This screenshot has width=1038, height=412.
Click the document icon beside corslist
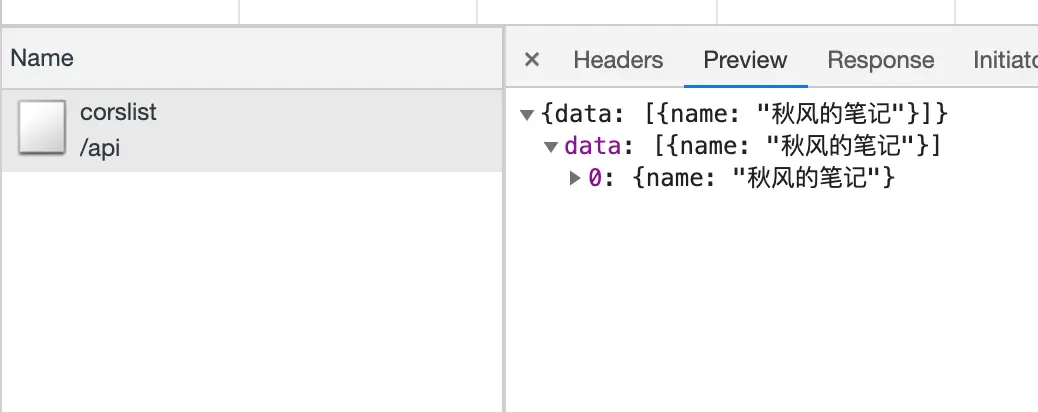pos(42,127)
